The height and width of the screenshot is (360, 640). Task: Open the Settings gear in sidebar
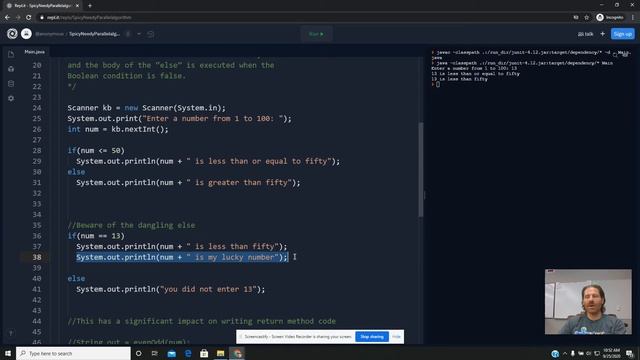pos(11,98)
